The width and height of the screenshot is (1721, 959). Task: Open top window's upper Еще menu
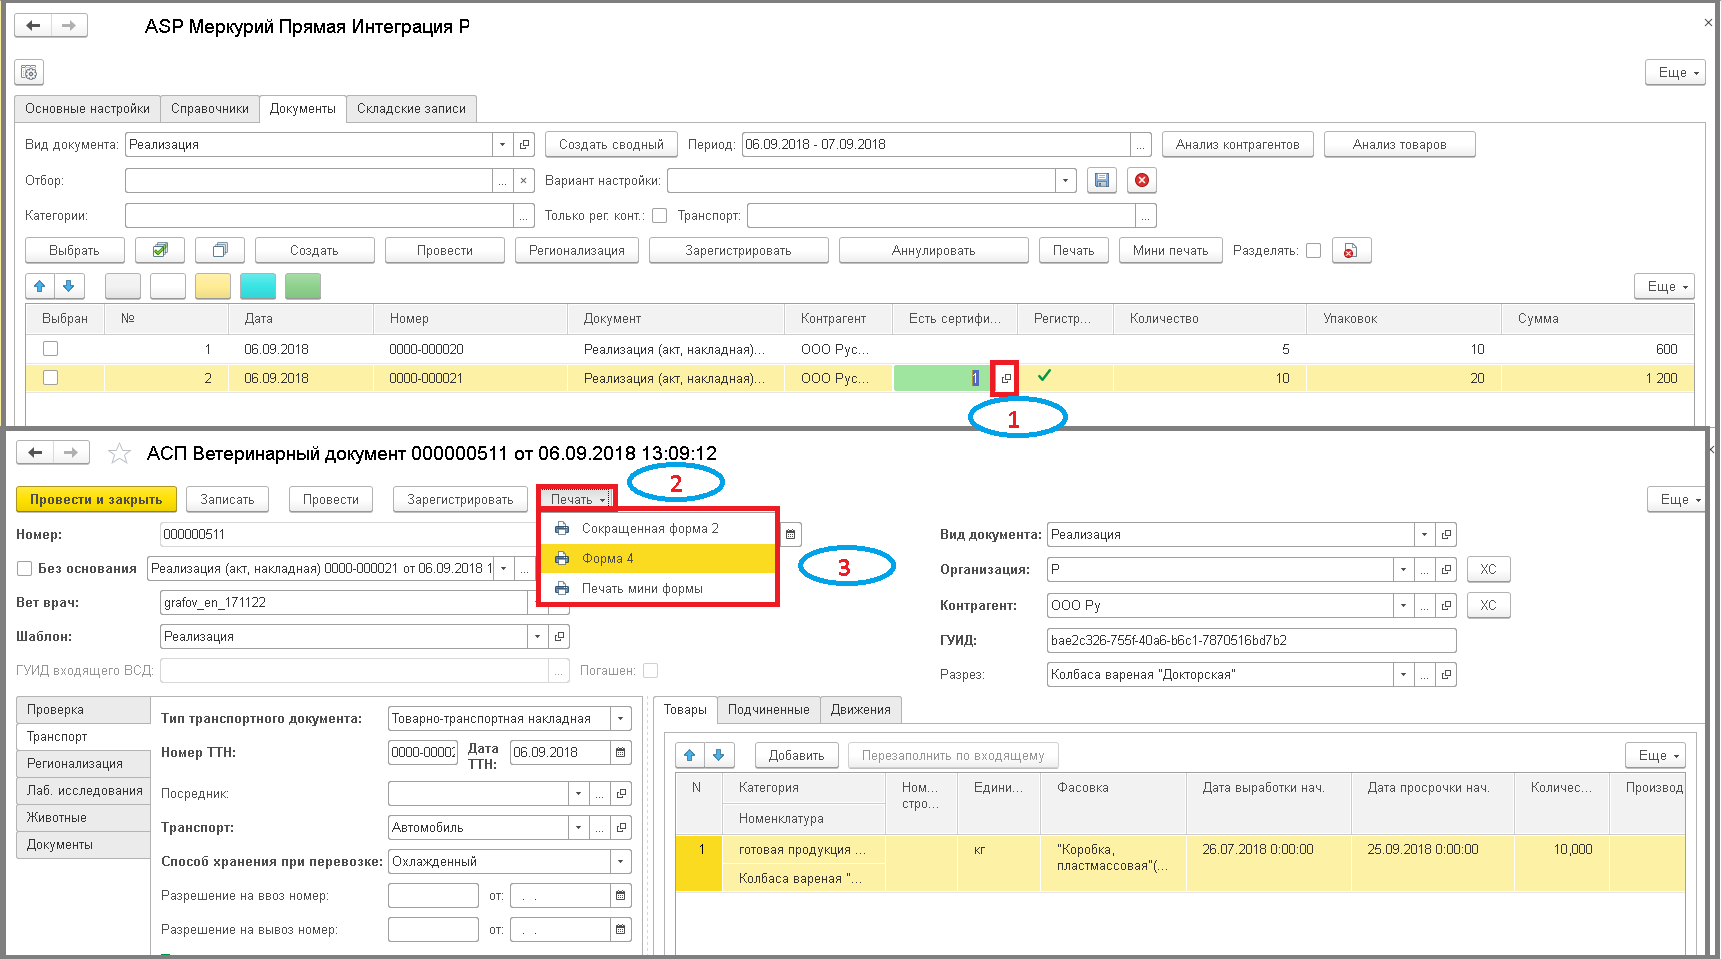[1675, 72]
